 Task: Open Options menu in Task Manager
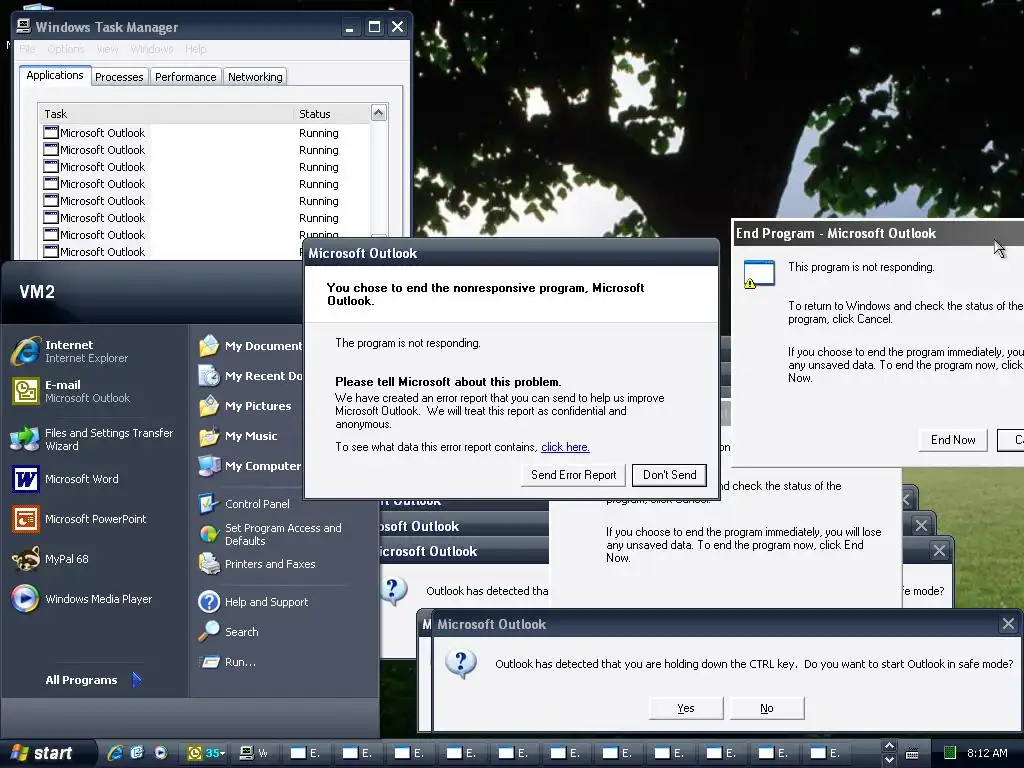65,49
